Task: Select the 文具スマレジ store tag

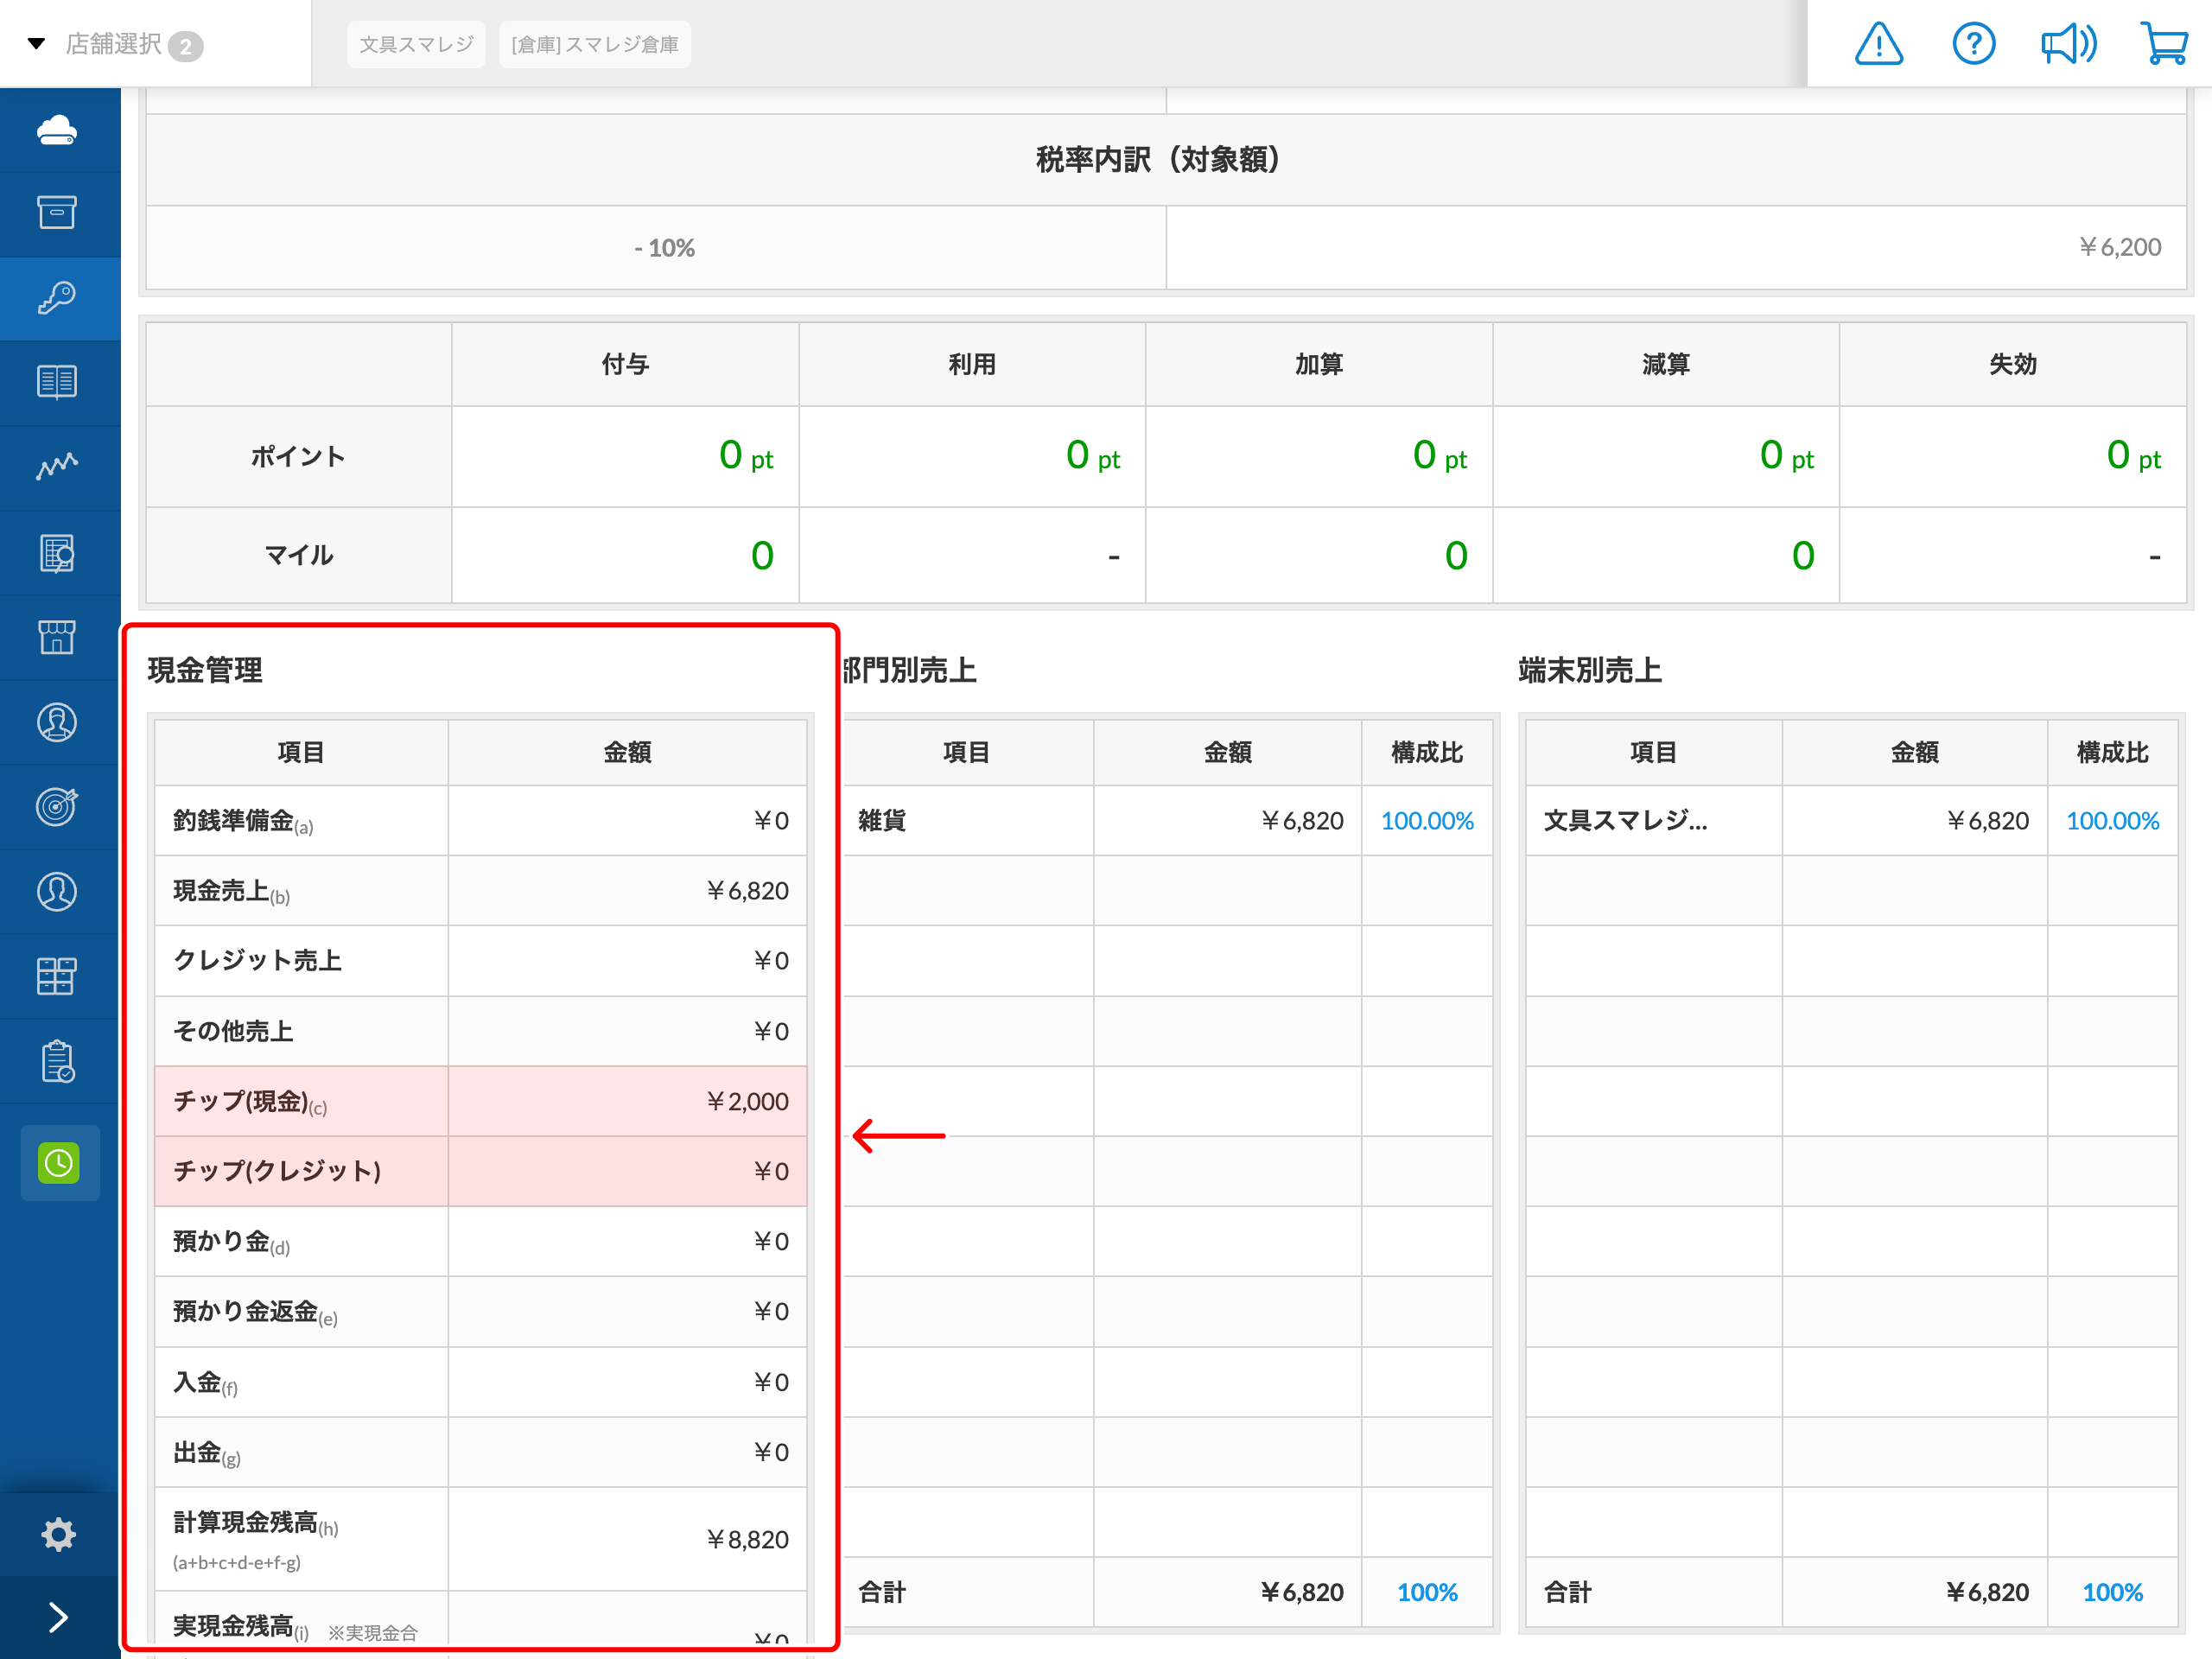Action: 416,44
